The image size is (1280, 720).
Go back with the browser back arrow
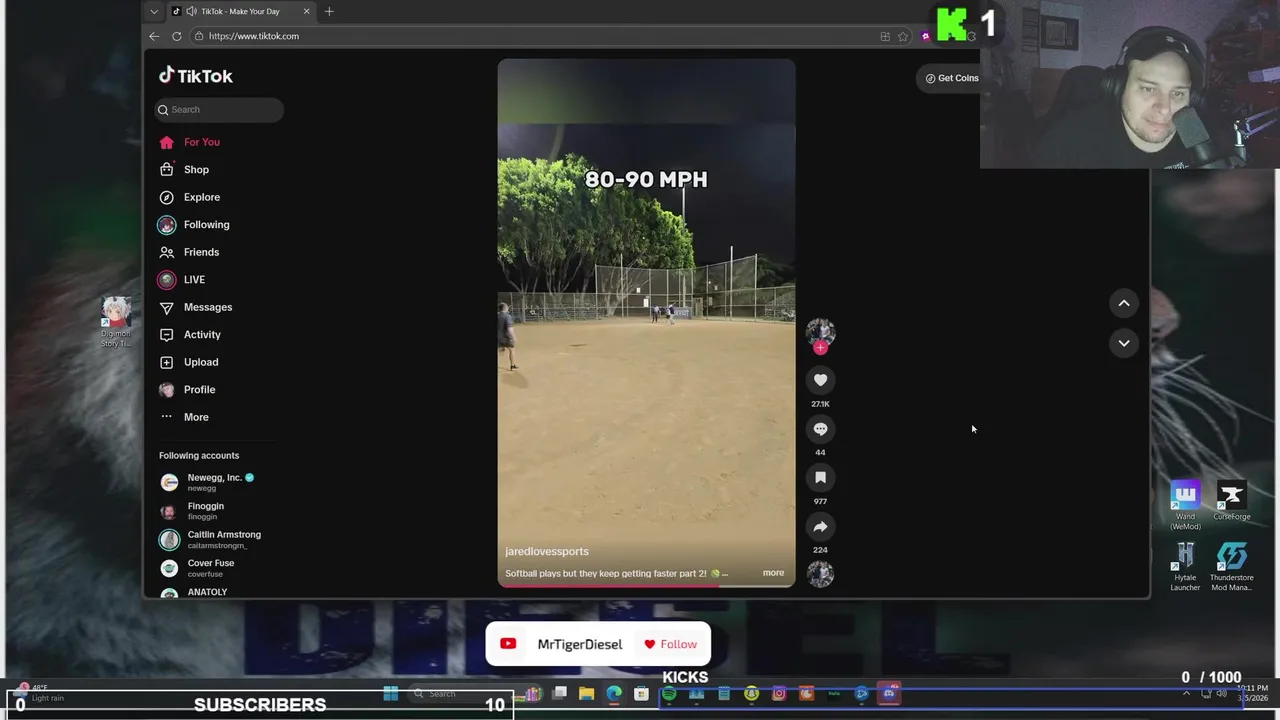pos(154,36)
